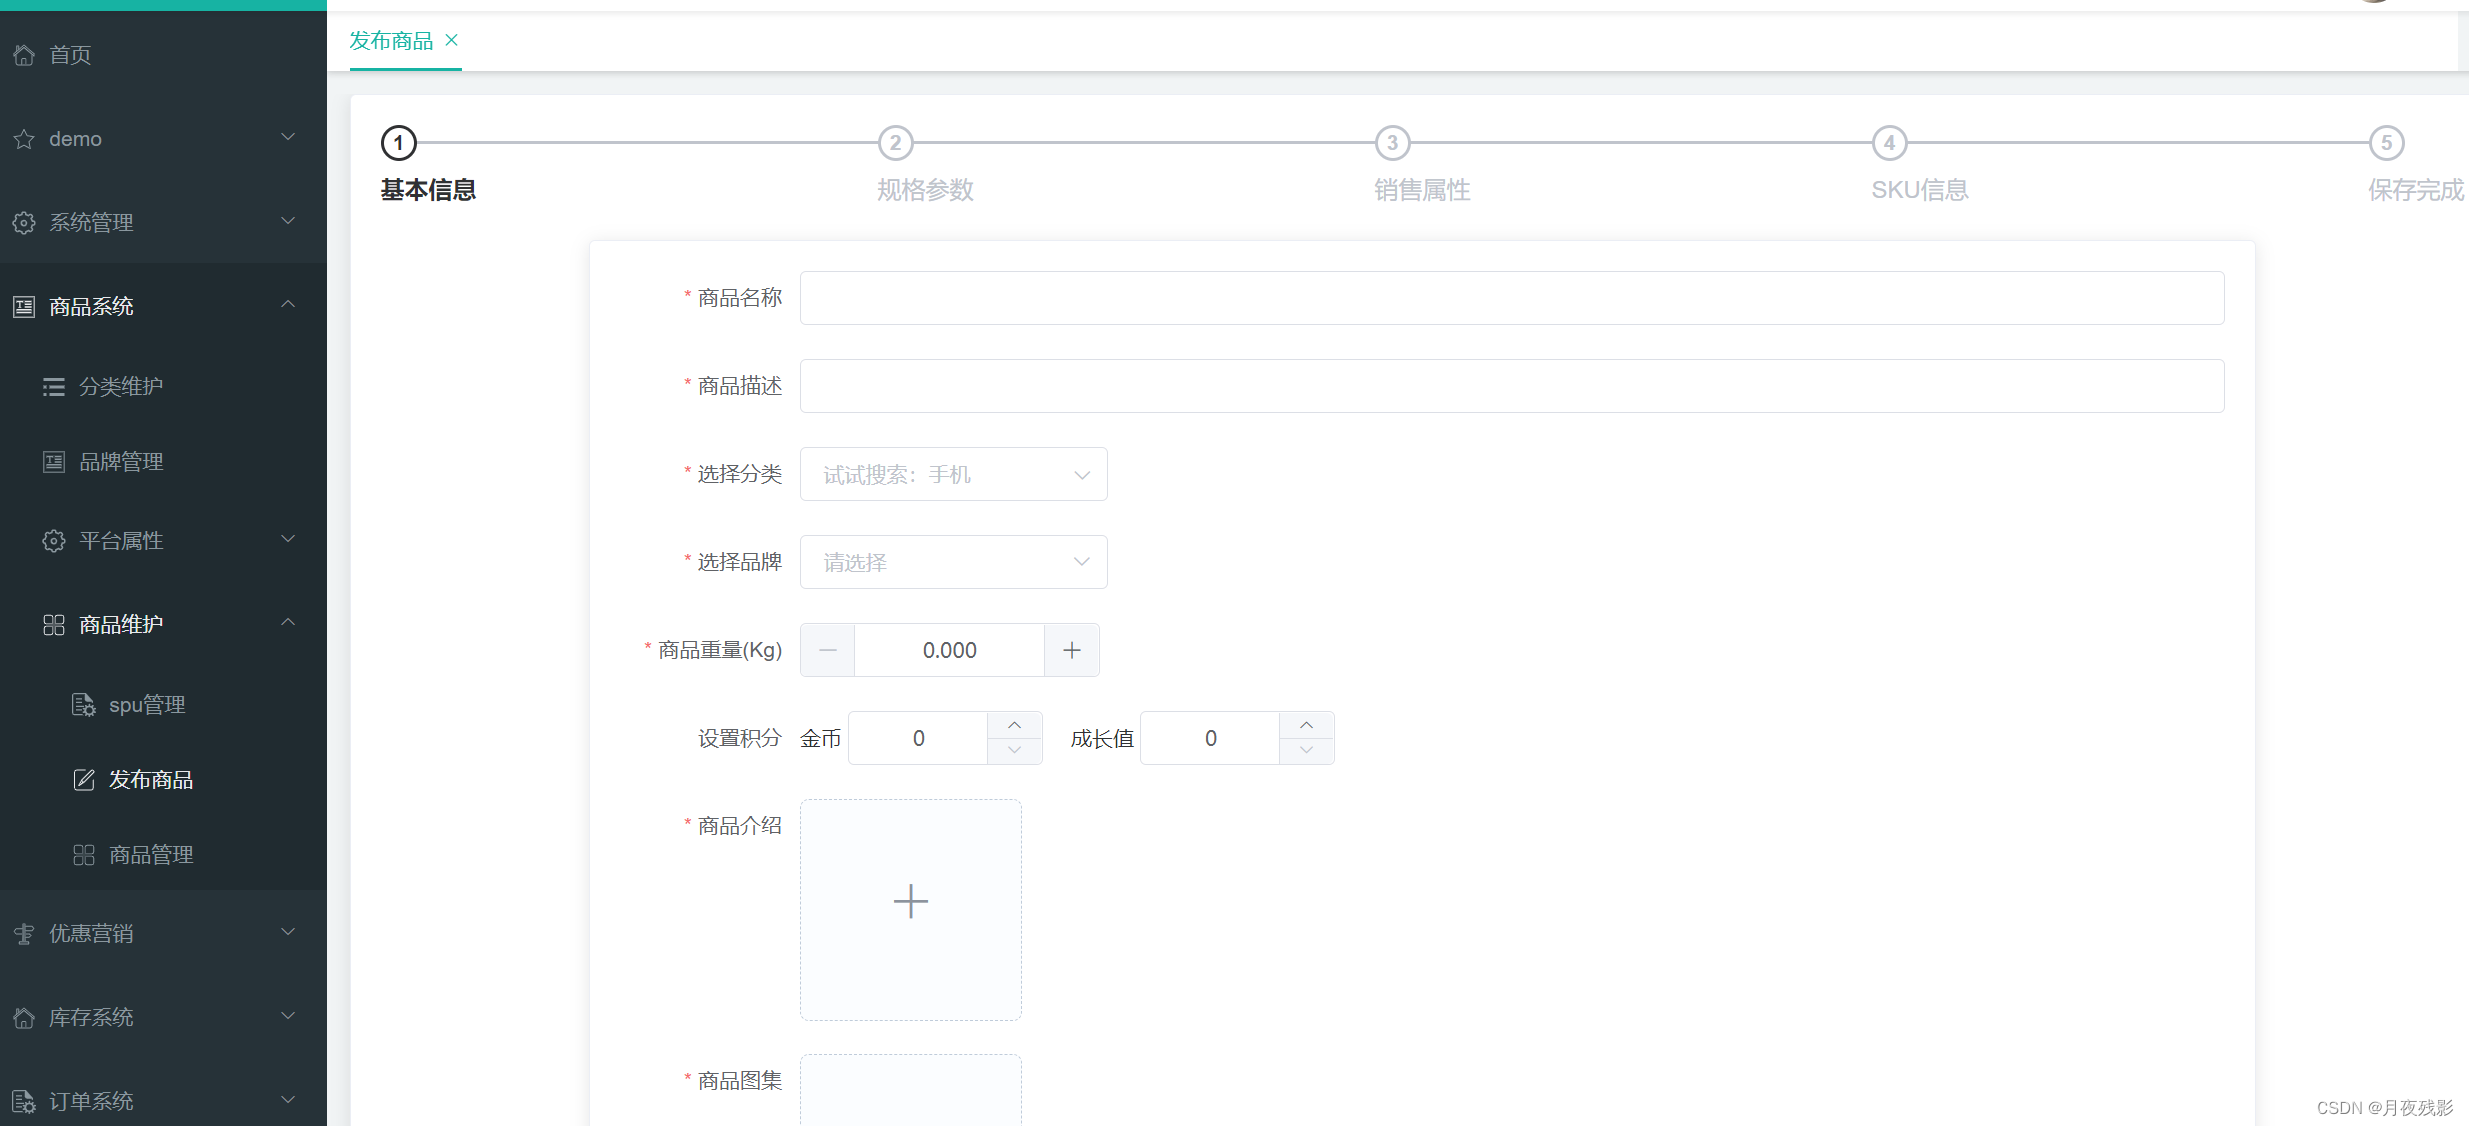Image resolution: width=2469 pixels, height=1126 pixels.
Task: Switch to the 发布商品 tab
Action: click(x=391, y=40)
